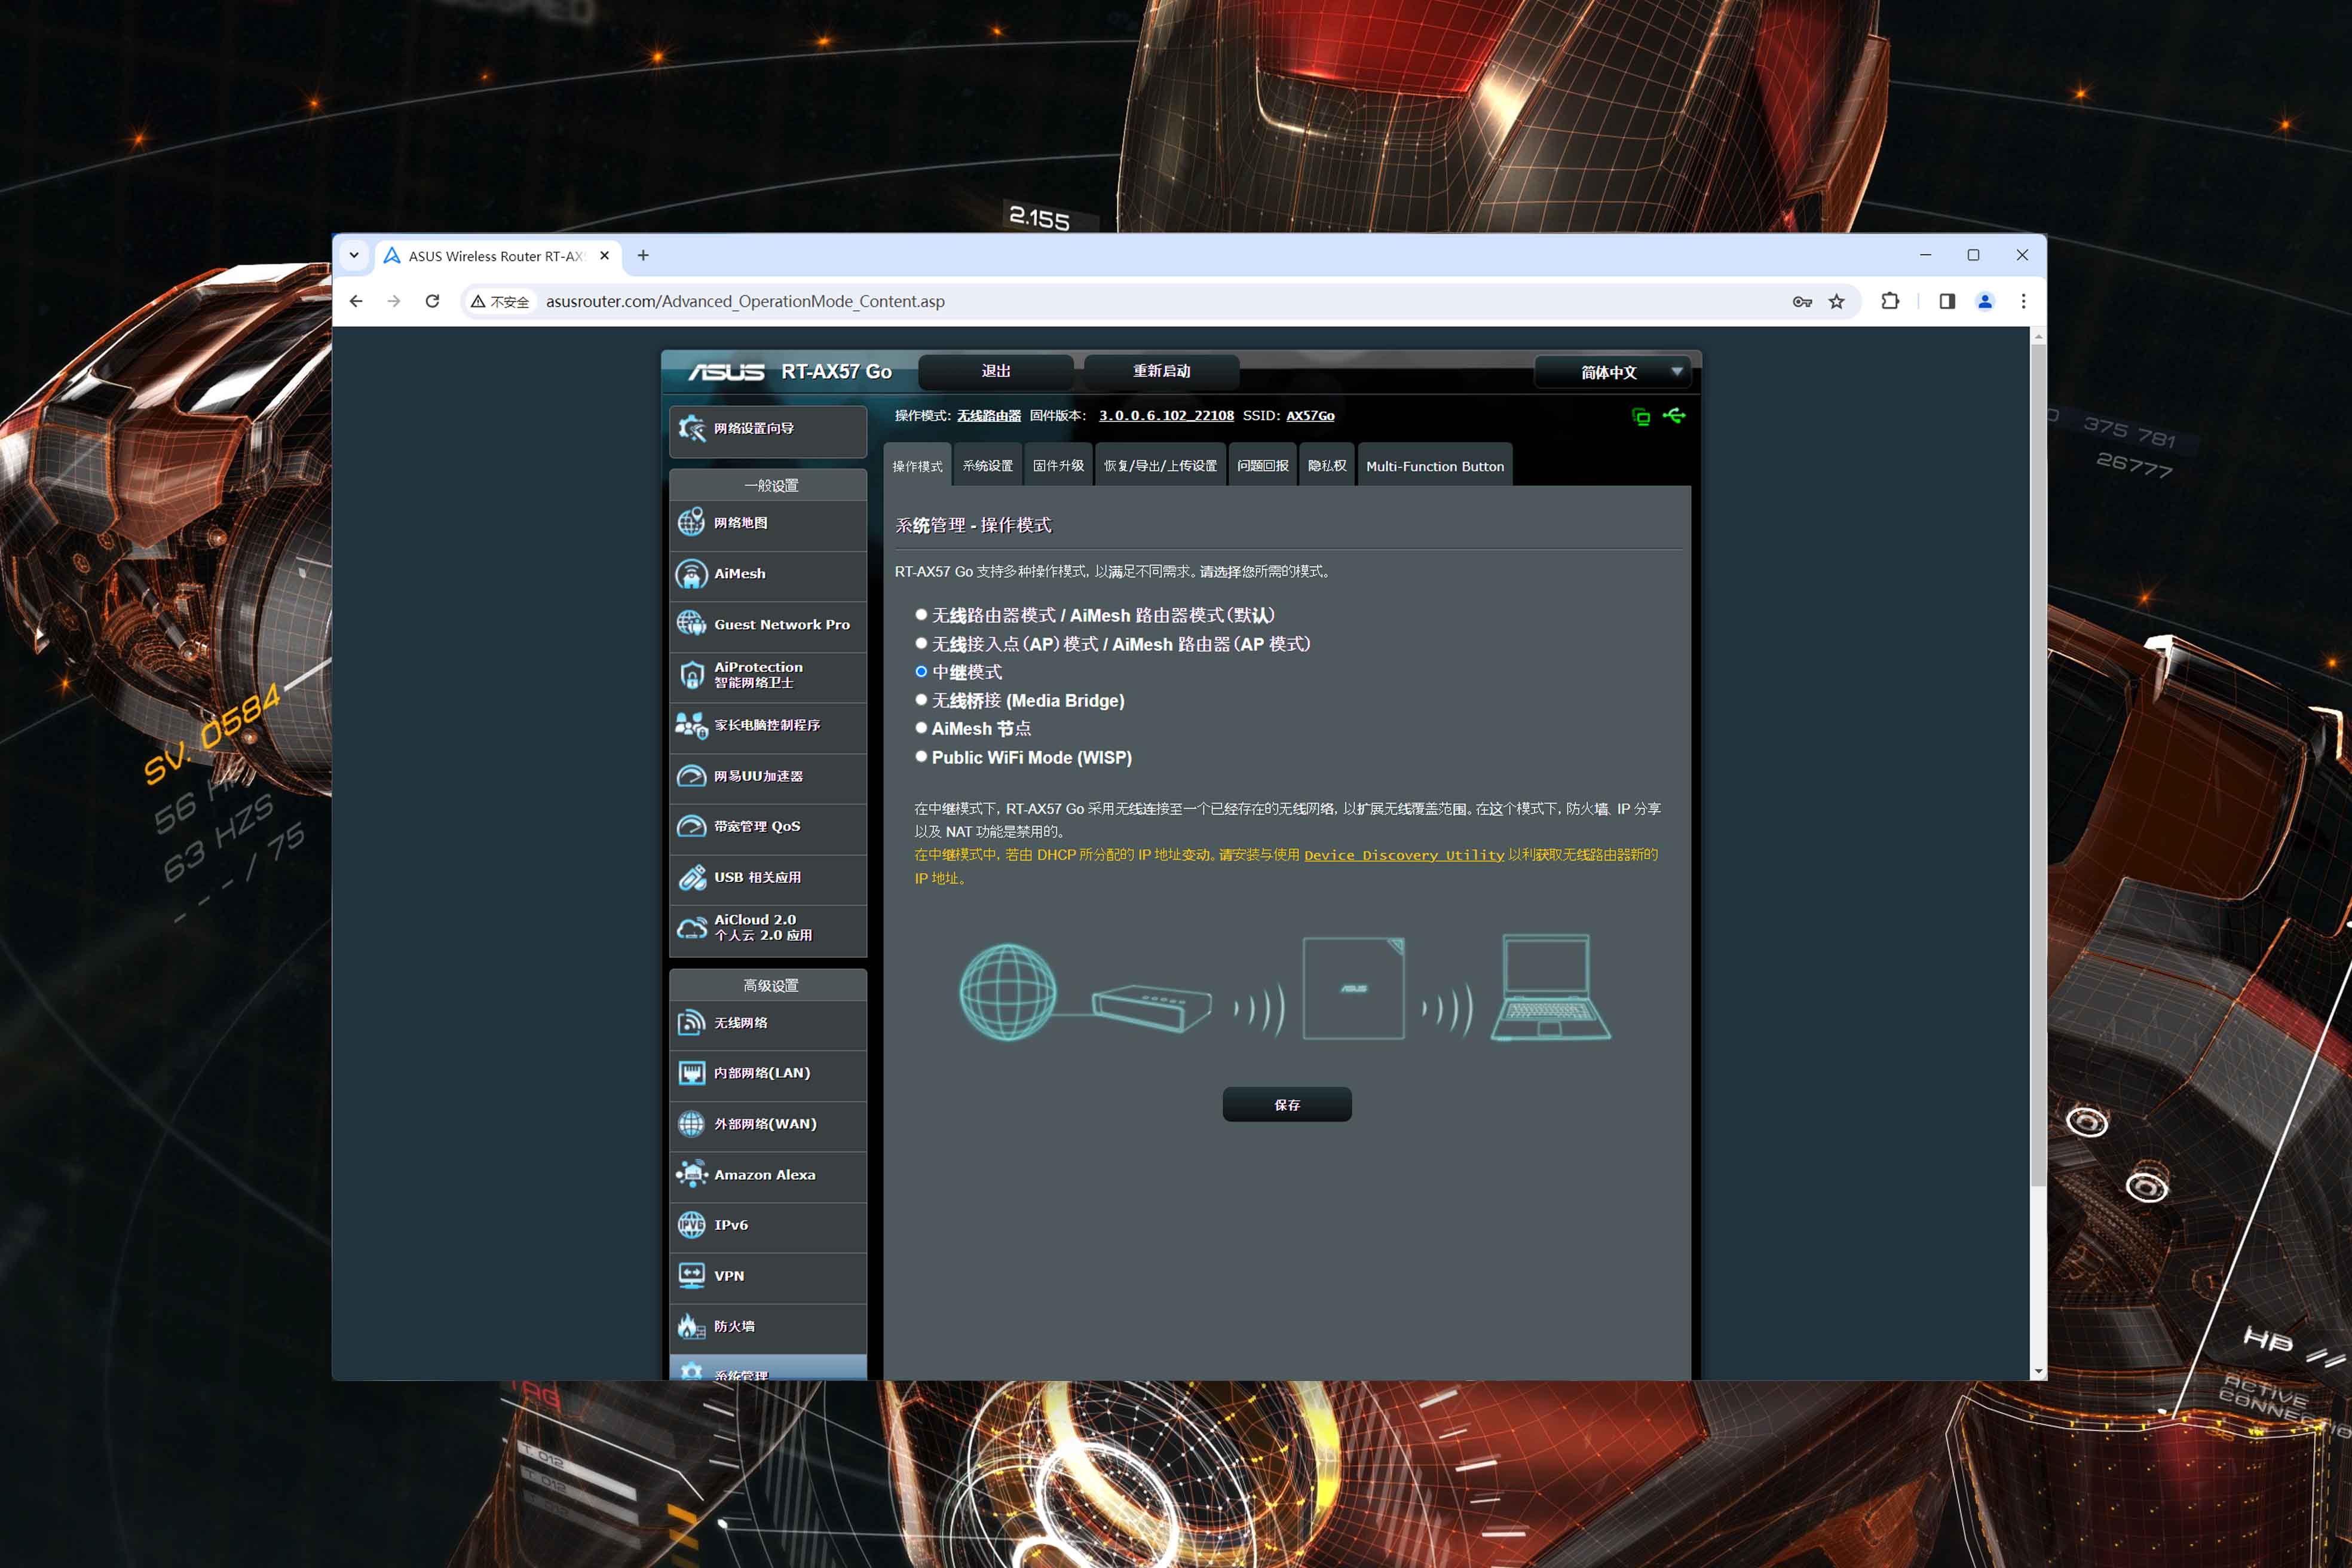Select Public WiFi Mode (WISP)
The height and width of the screenshot is (1568, 2352).
click(x=921, y=757)
